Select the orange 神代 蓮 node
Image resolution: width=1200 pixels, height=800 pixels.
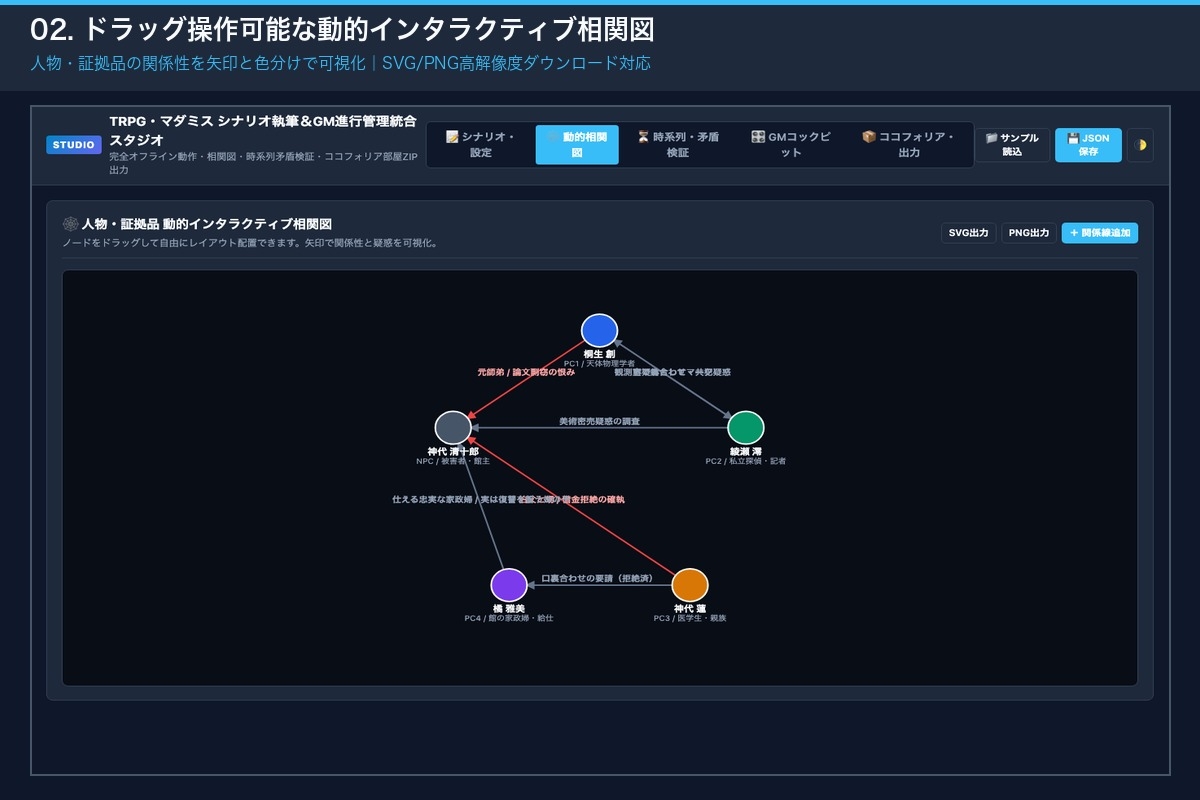pyautogui.click(x=690, y=585)
